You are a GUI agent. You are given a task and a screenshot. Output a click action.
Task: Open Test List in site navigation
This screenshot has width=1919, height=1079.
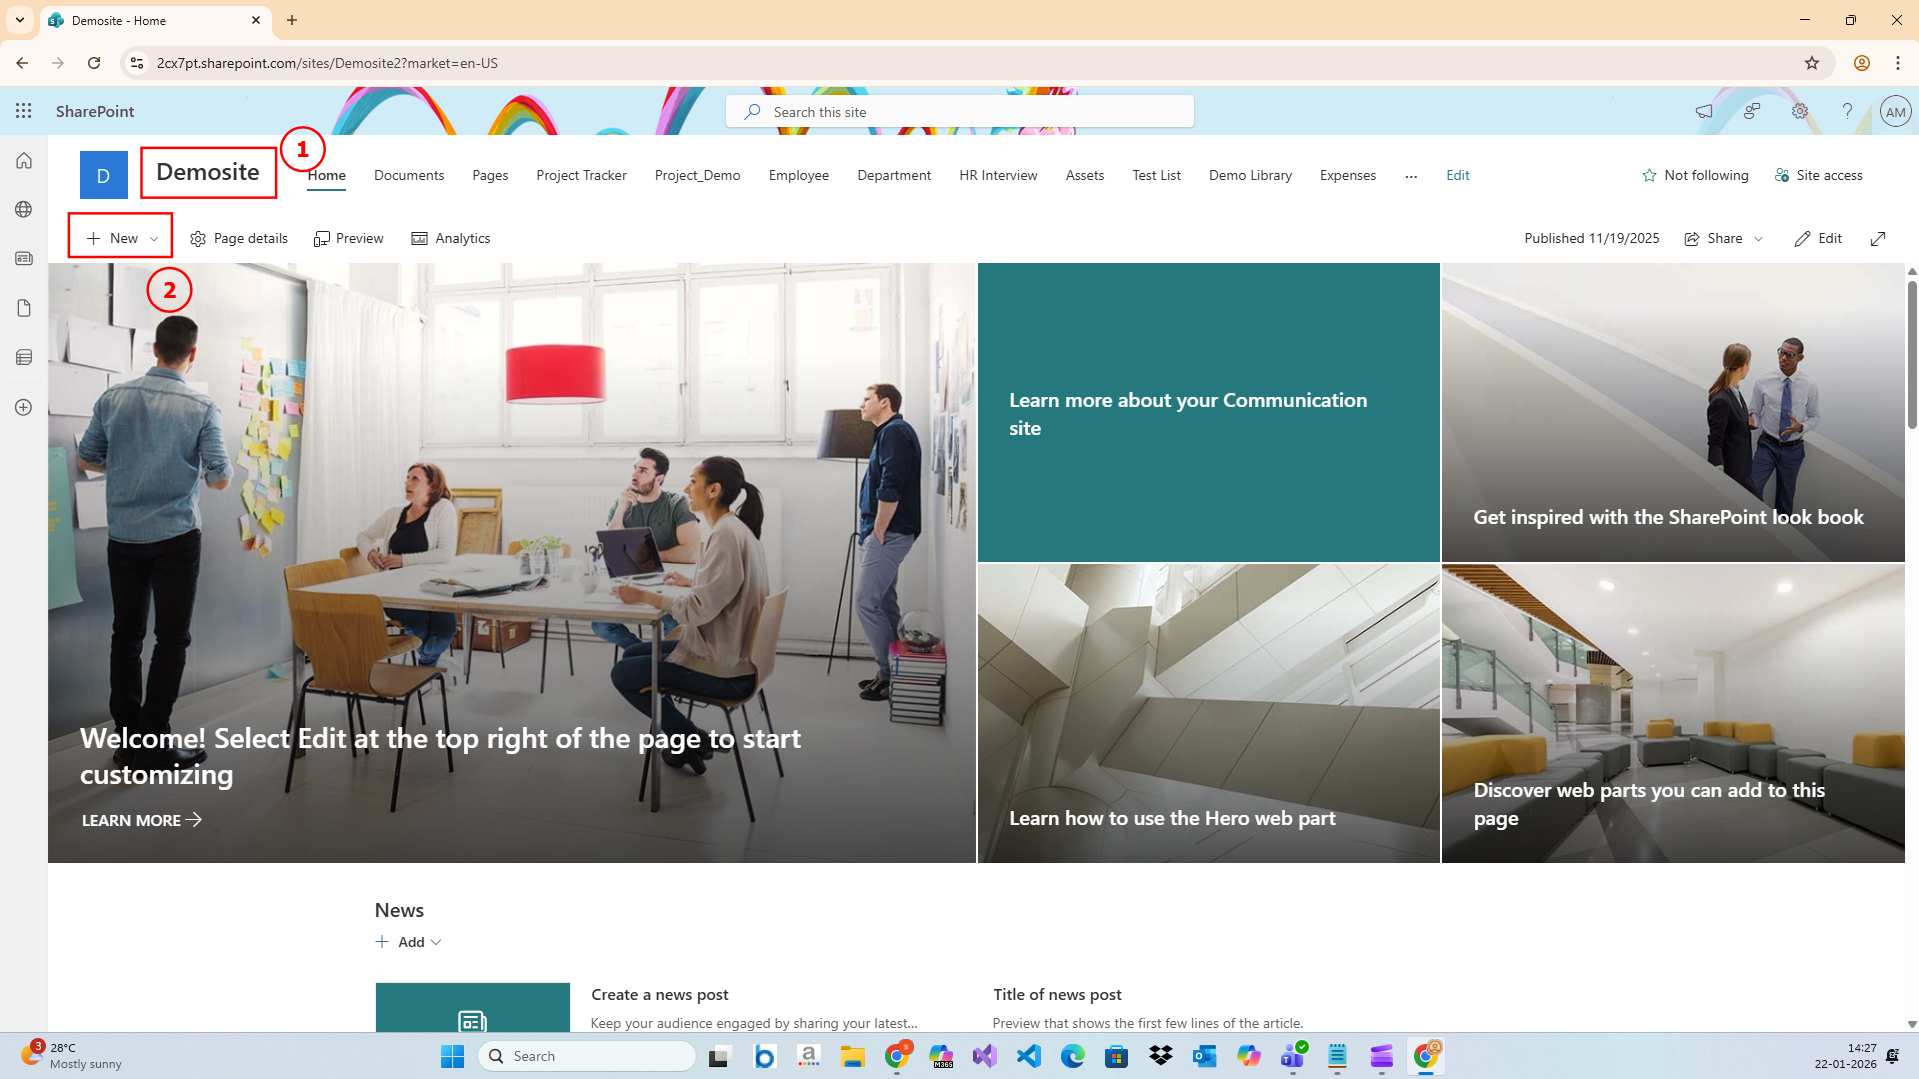tap(1156, 175)
